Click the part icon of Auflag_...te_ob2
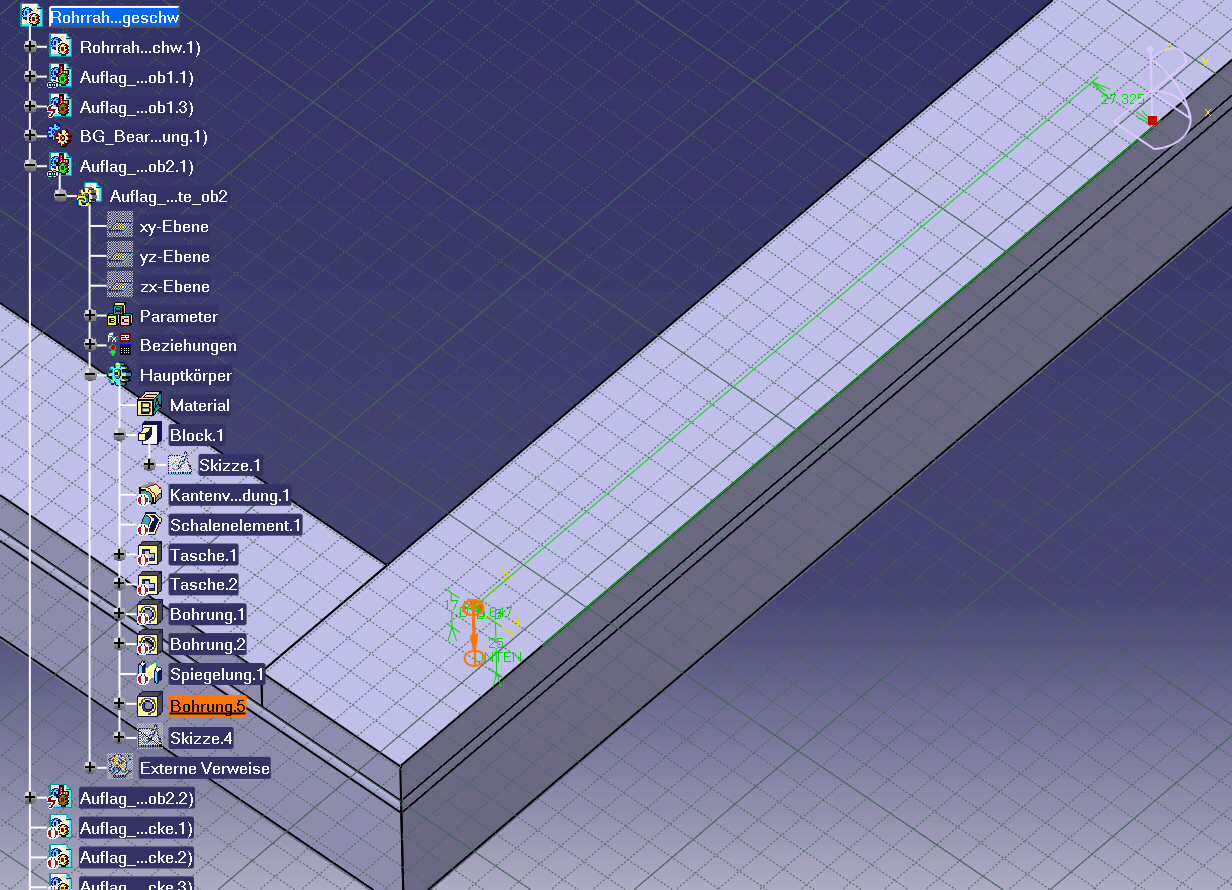Viewport: 1232px width, 890px height. [90, 196]
